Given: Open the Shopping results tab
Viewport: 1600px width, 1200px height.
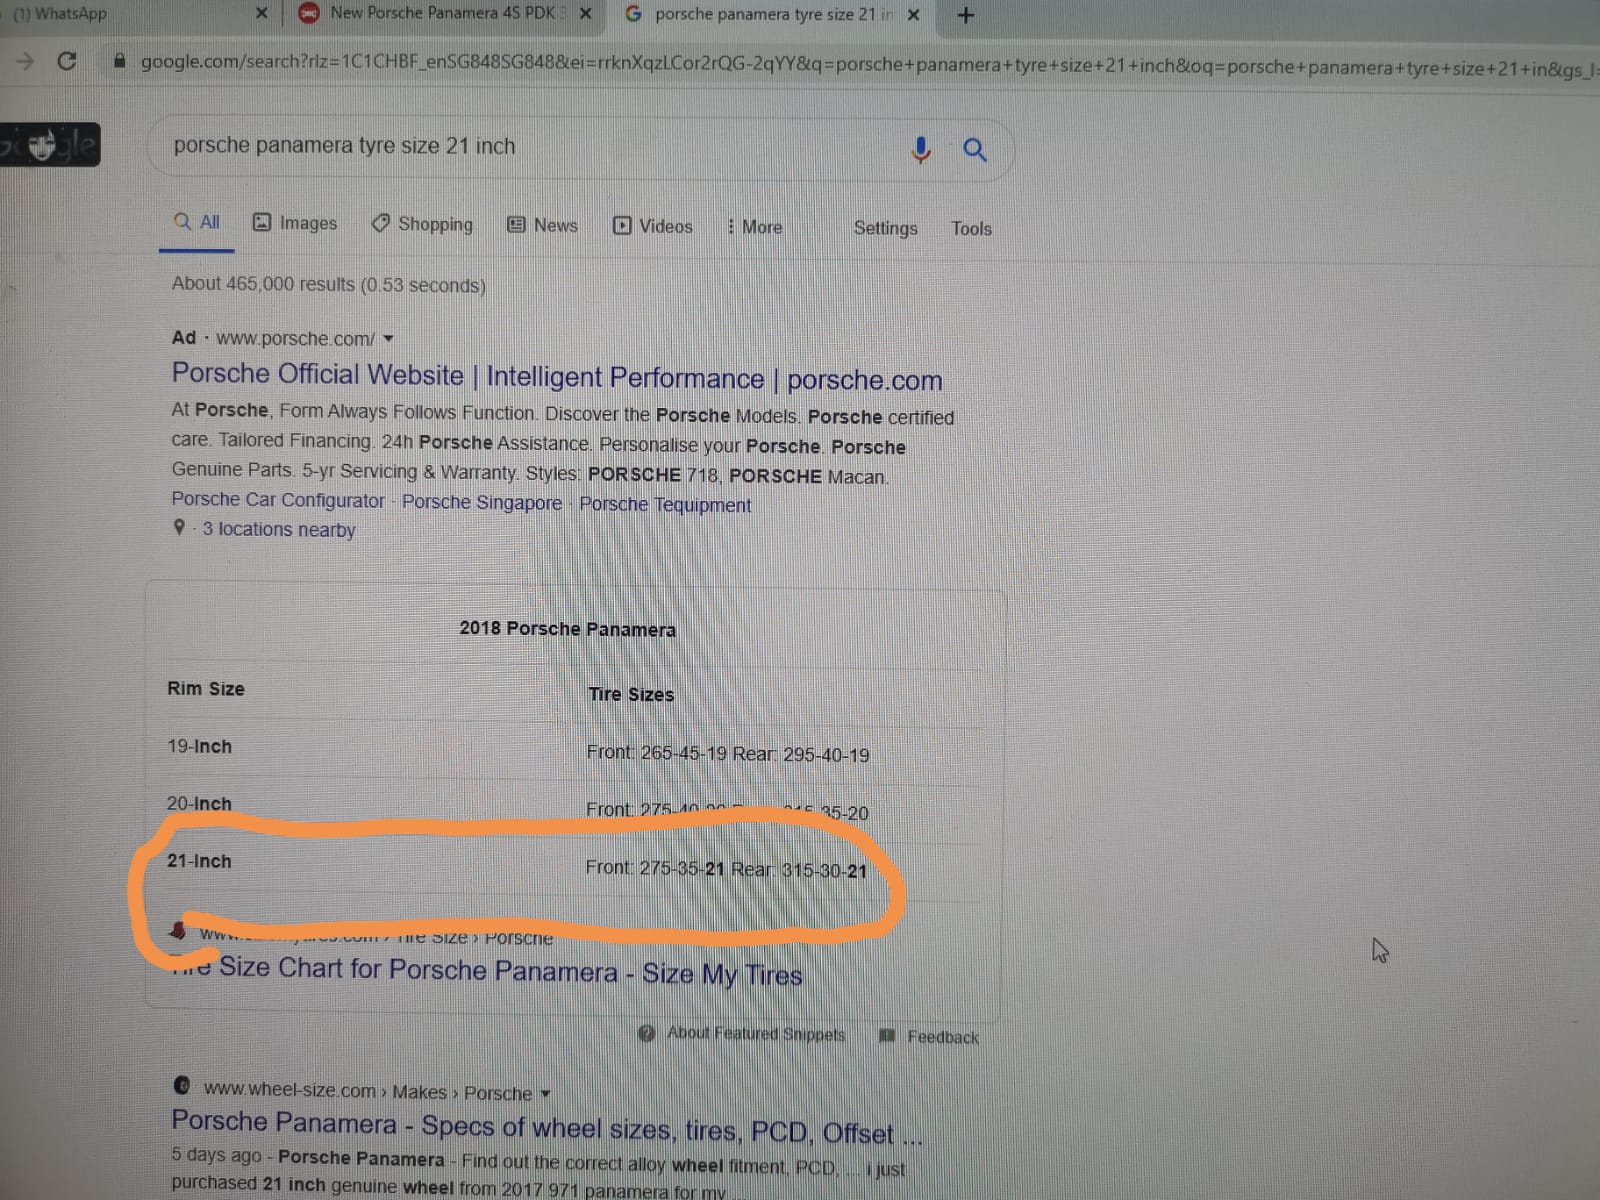Looking at the screenshot, I should [x=422, y=224].
